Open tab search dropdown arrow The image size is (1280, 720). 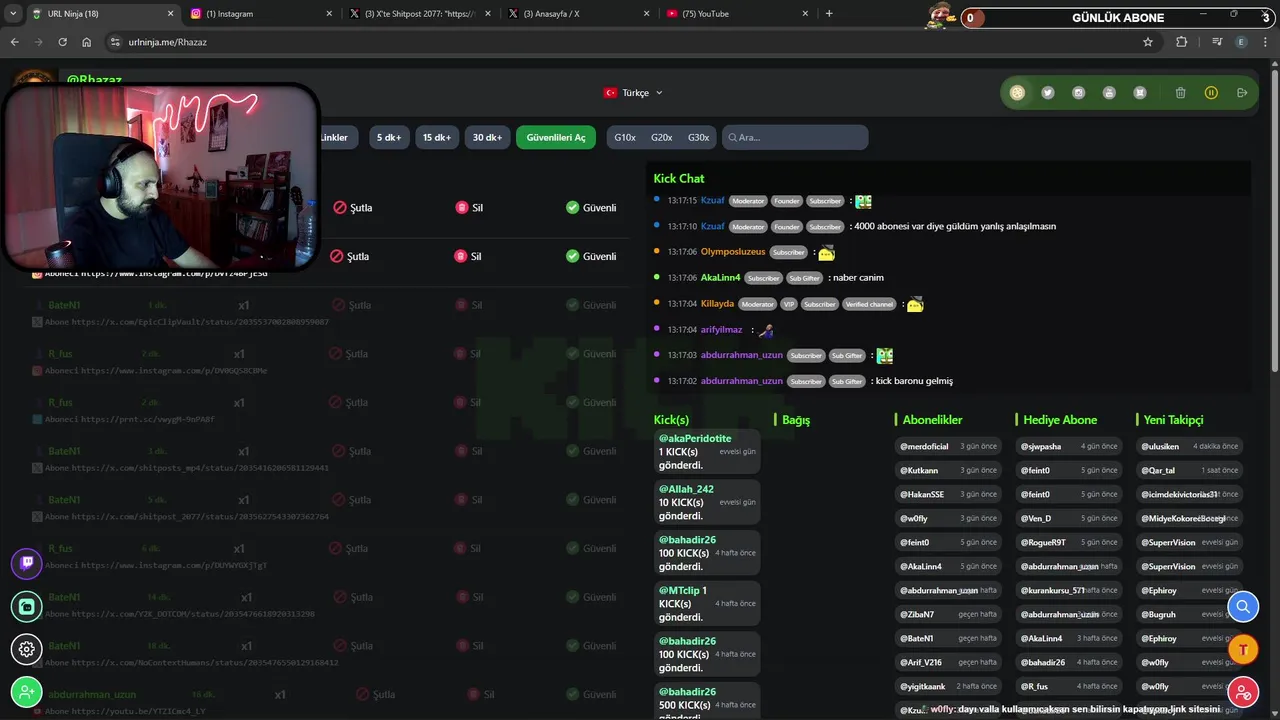pyautogui.click(x=13, y=13)
